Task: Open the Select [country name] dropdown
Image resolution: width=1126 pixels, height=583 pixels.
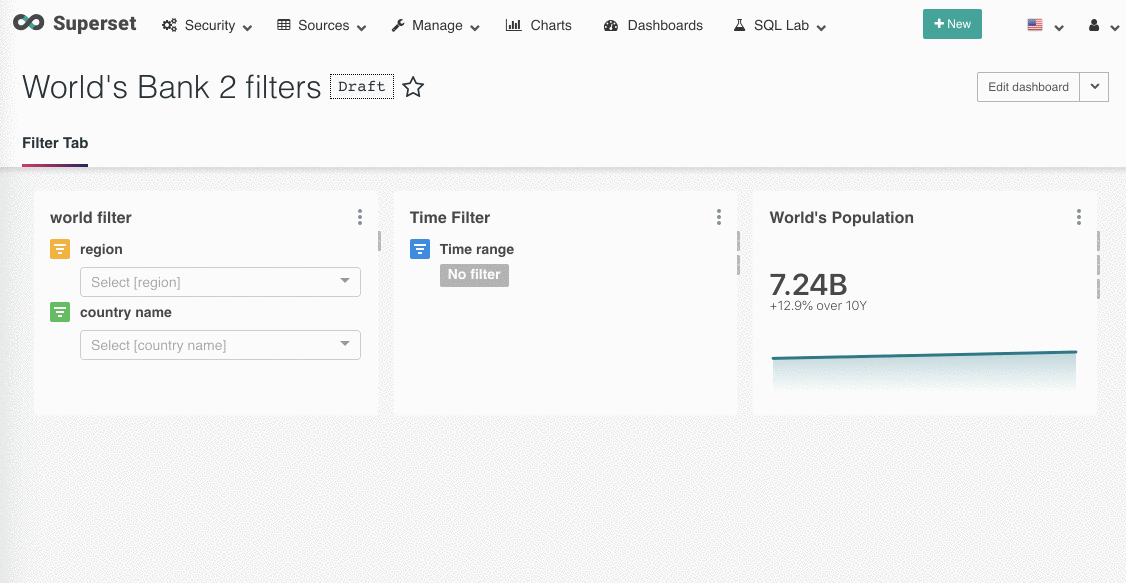Action: click(220, 345)
